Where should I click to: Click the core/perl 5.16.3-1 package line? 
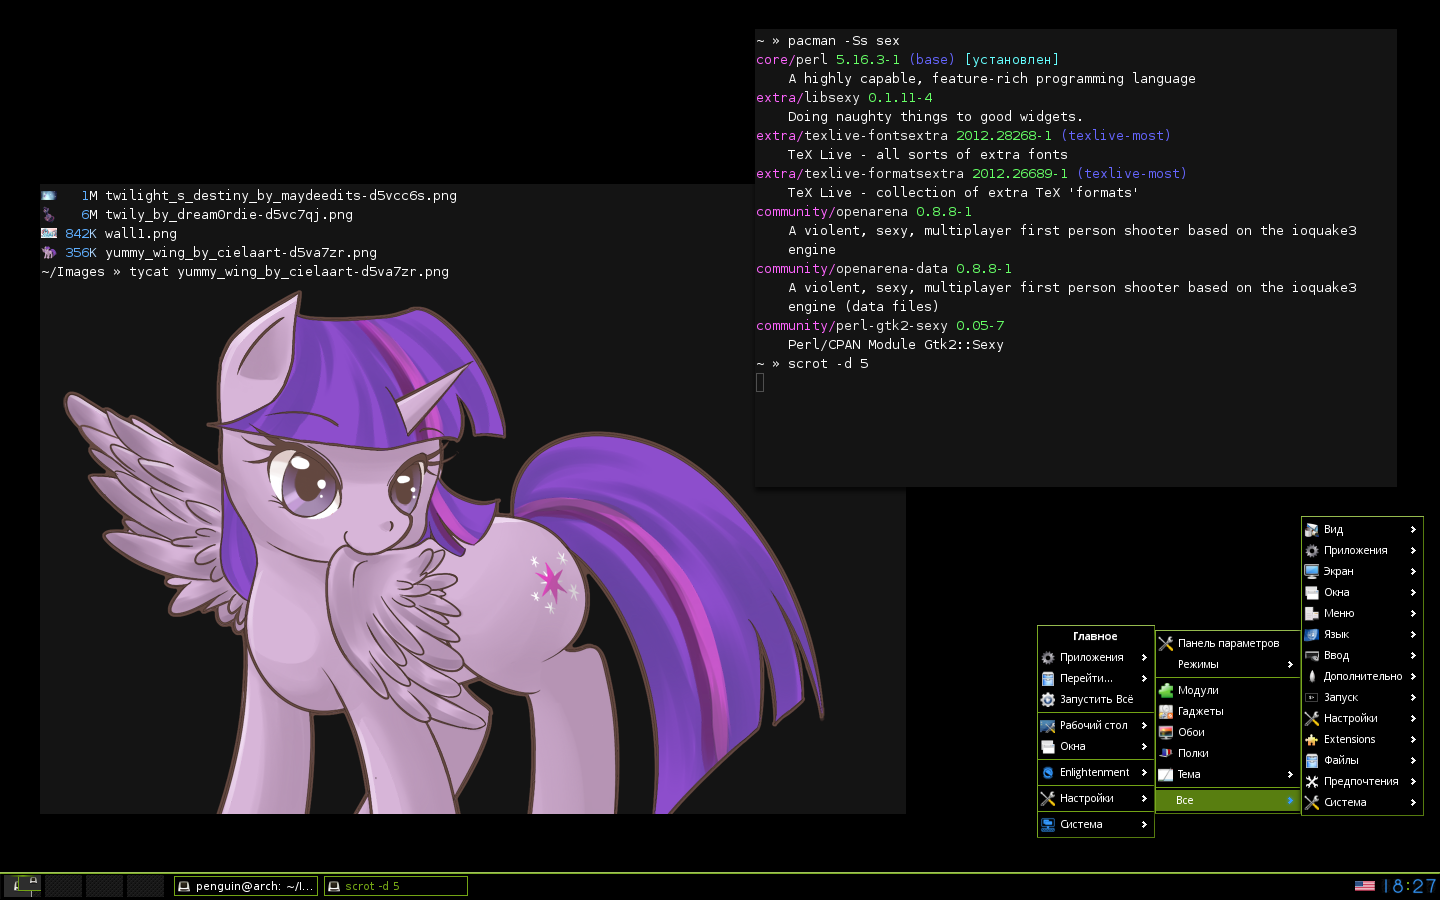(907, 60)
